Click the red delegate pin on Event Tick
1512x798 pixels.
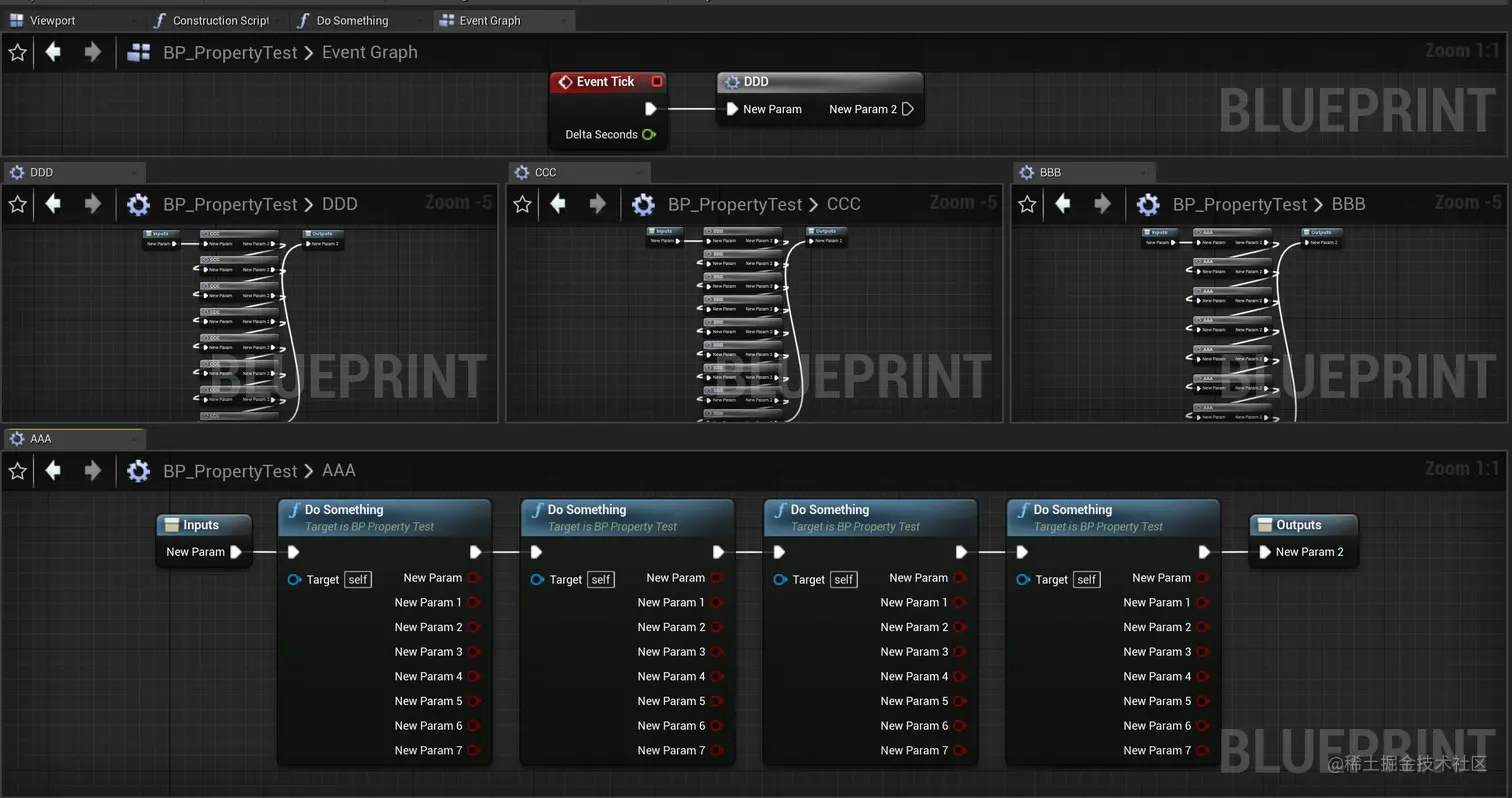[657, 82]
